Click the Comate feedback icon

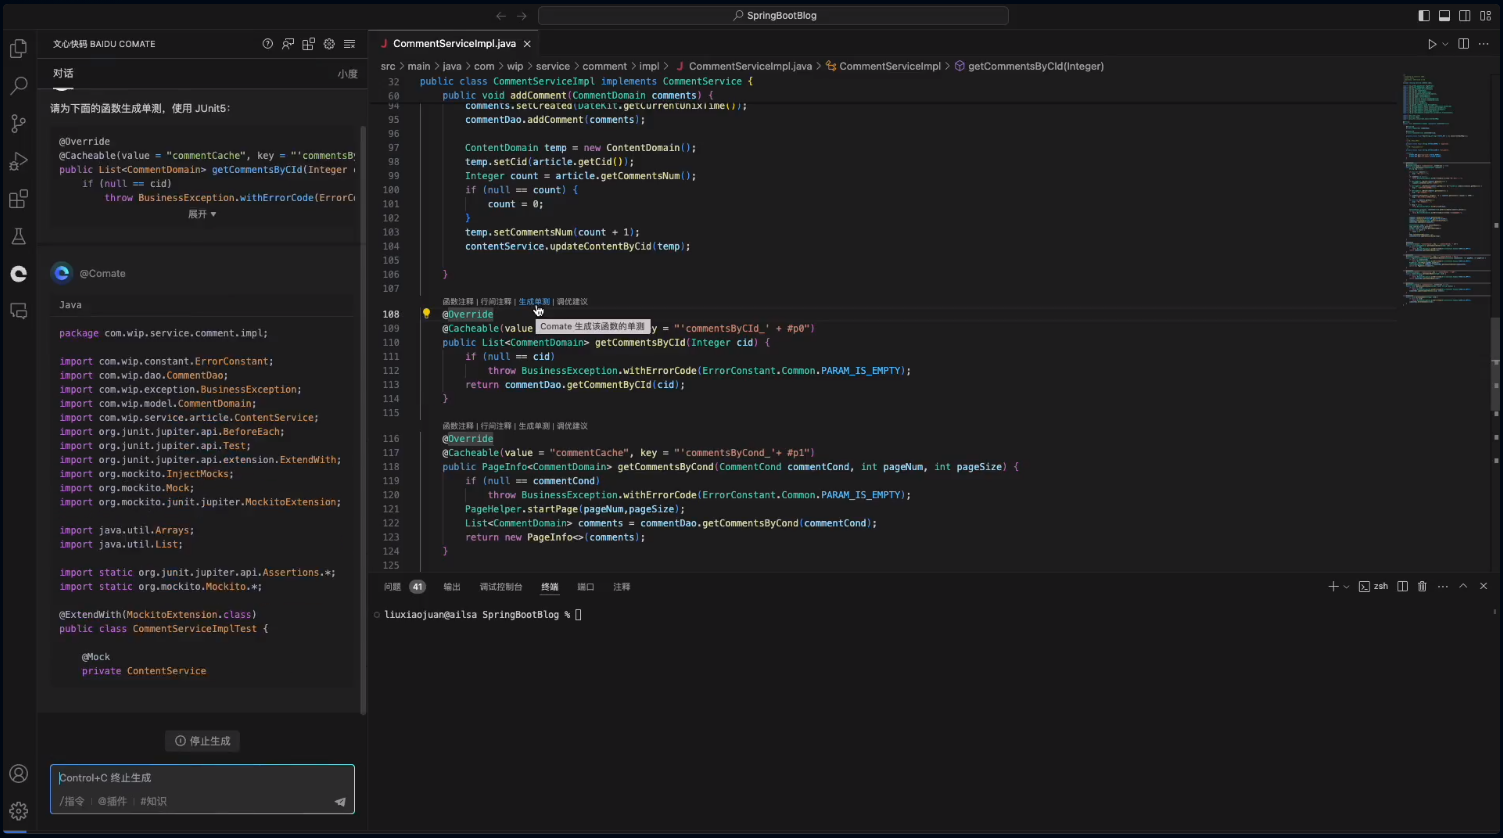coord(288,44)
